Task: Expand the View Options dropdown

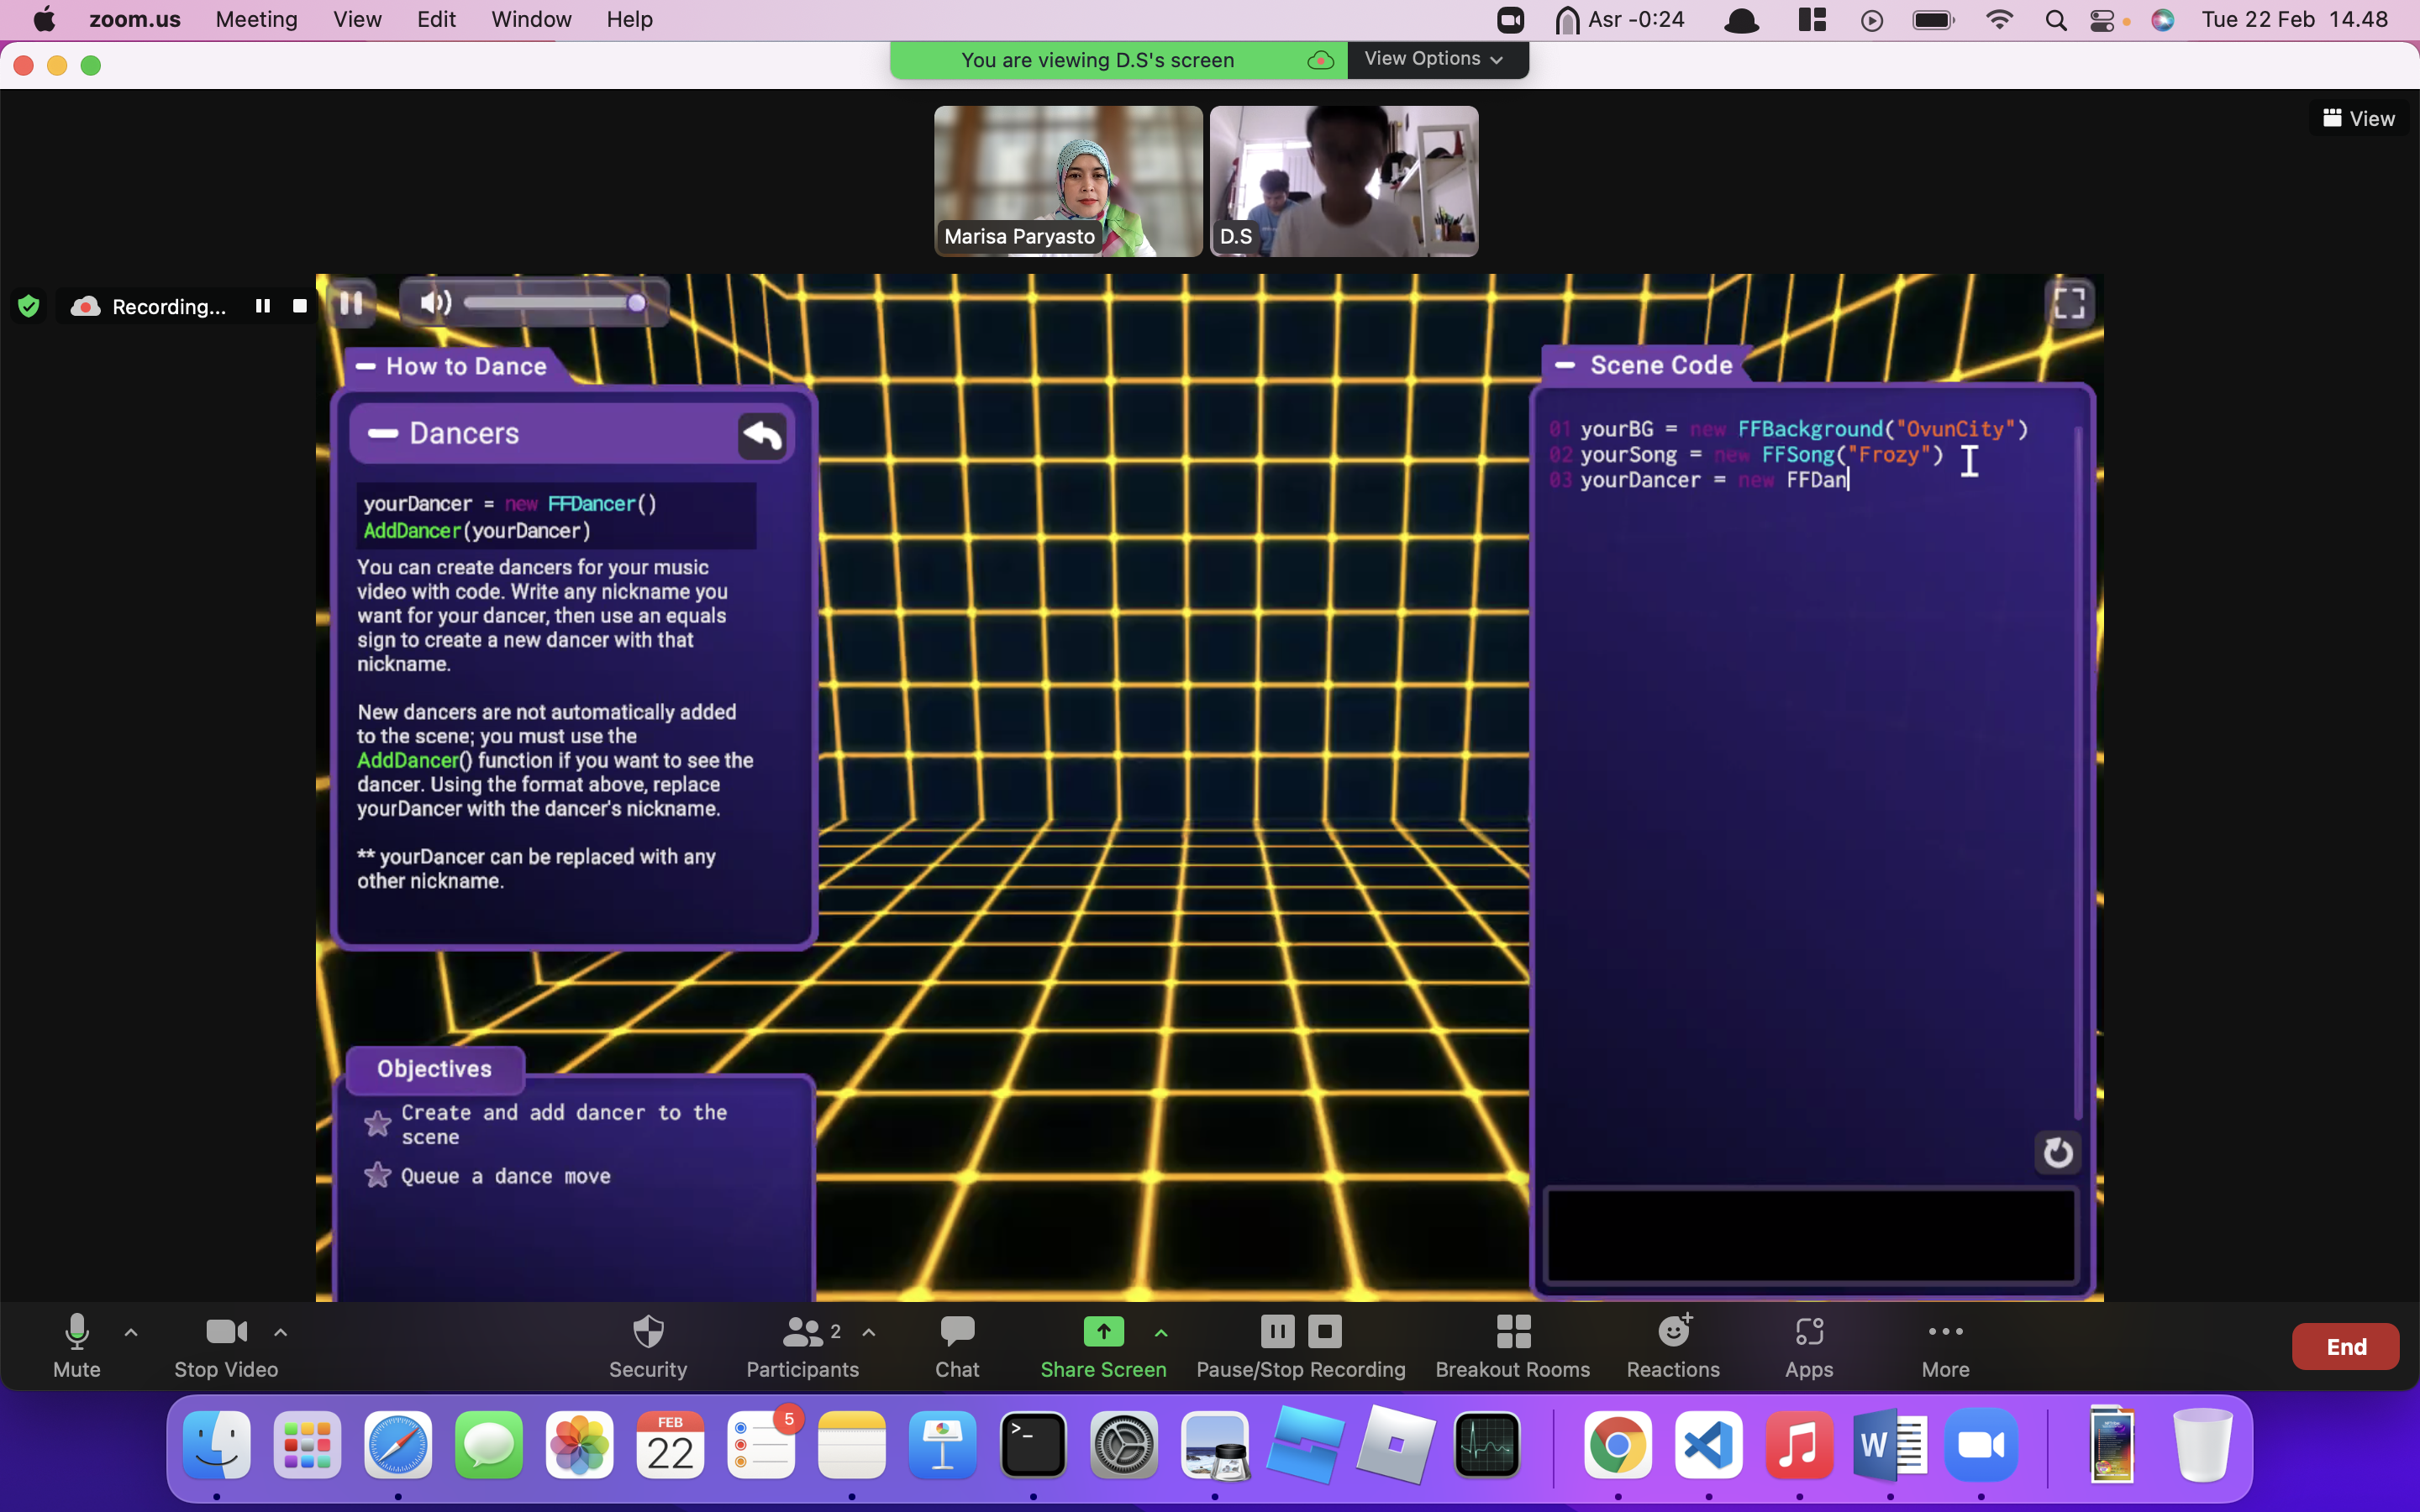Action: click(x=1432, y=57)
